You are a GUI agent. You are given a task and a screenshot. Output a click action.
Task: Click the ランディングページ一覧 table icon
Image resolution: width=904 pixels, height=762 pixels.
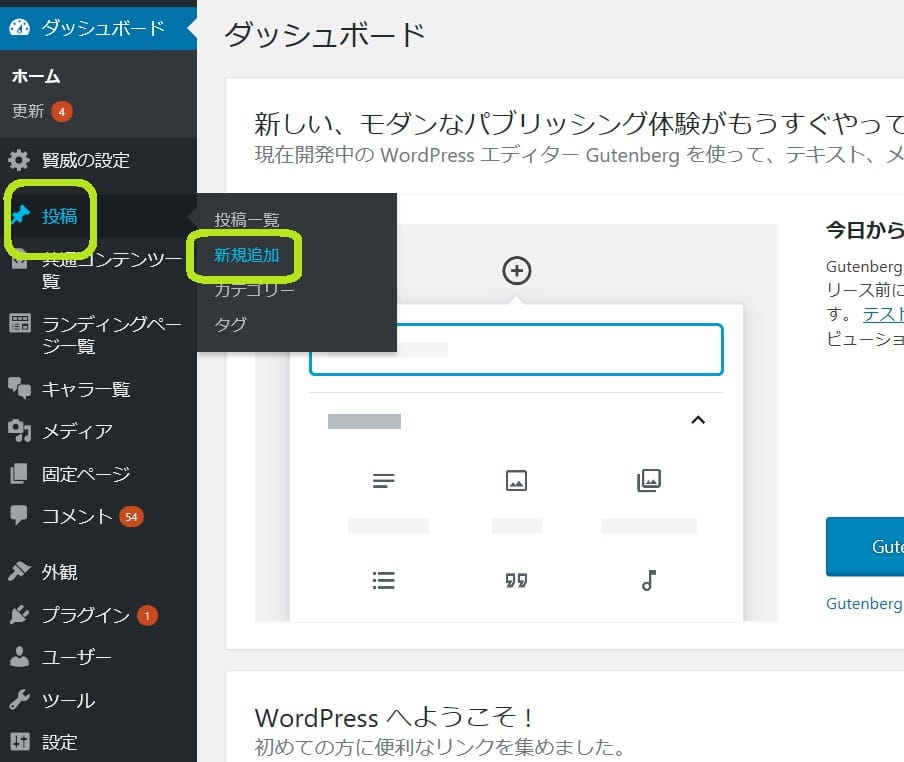click(20, 323)
